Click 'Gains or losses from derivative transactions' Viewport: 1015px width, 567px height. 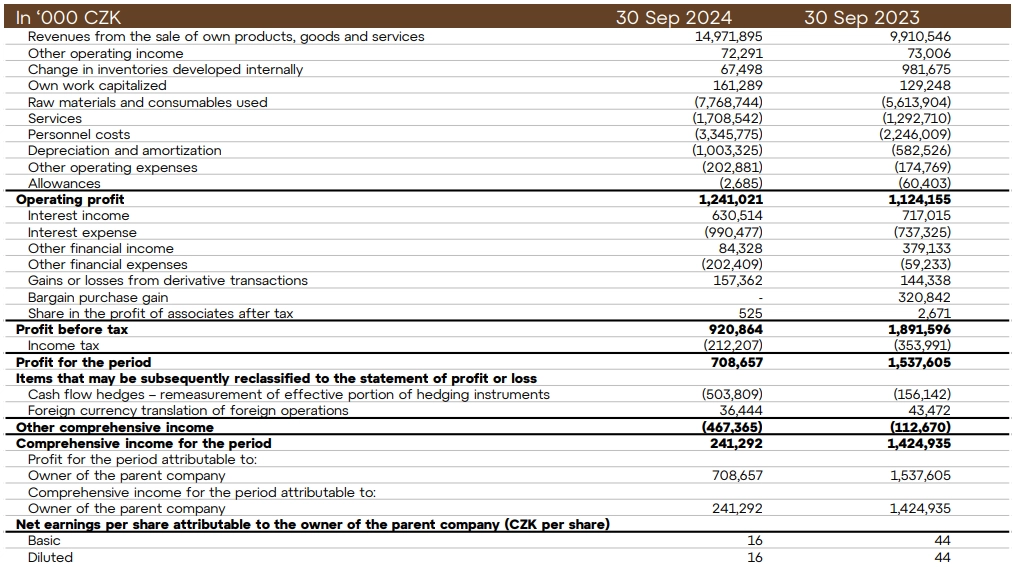pyautogui.click(x=168, y=281)
